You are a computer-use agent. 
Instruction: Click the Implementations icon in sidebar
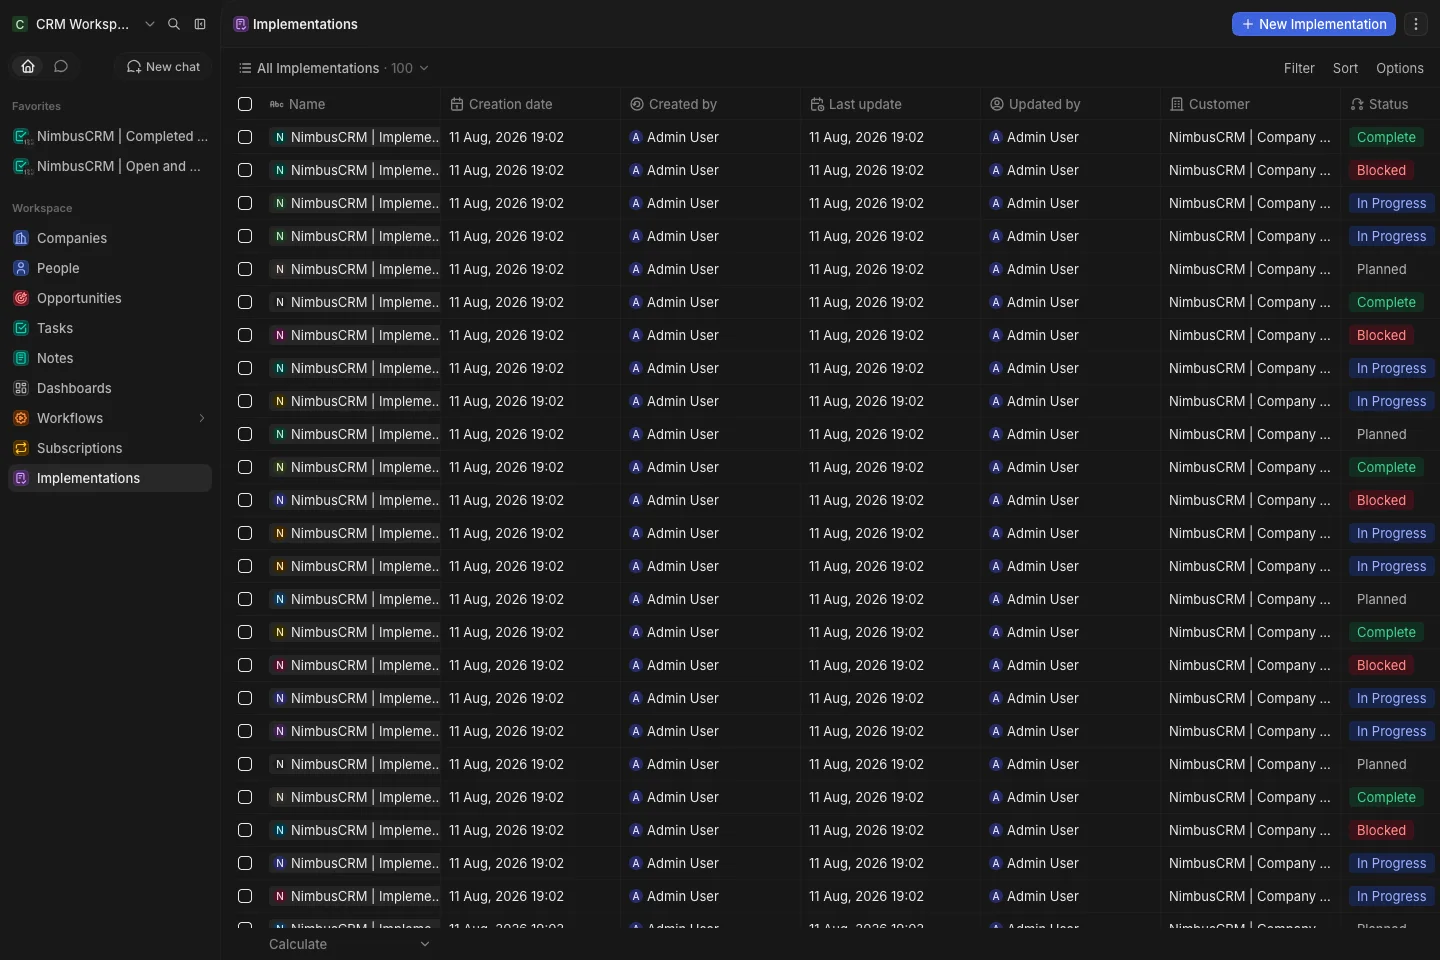coord(21,478)
